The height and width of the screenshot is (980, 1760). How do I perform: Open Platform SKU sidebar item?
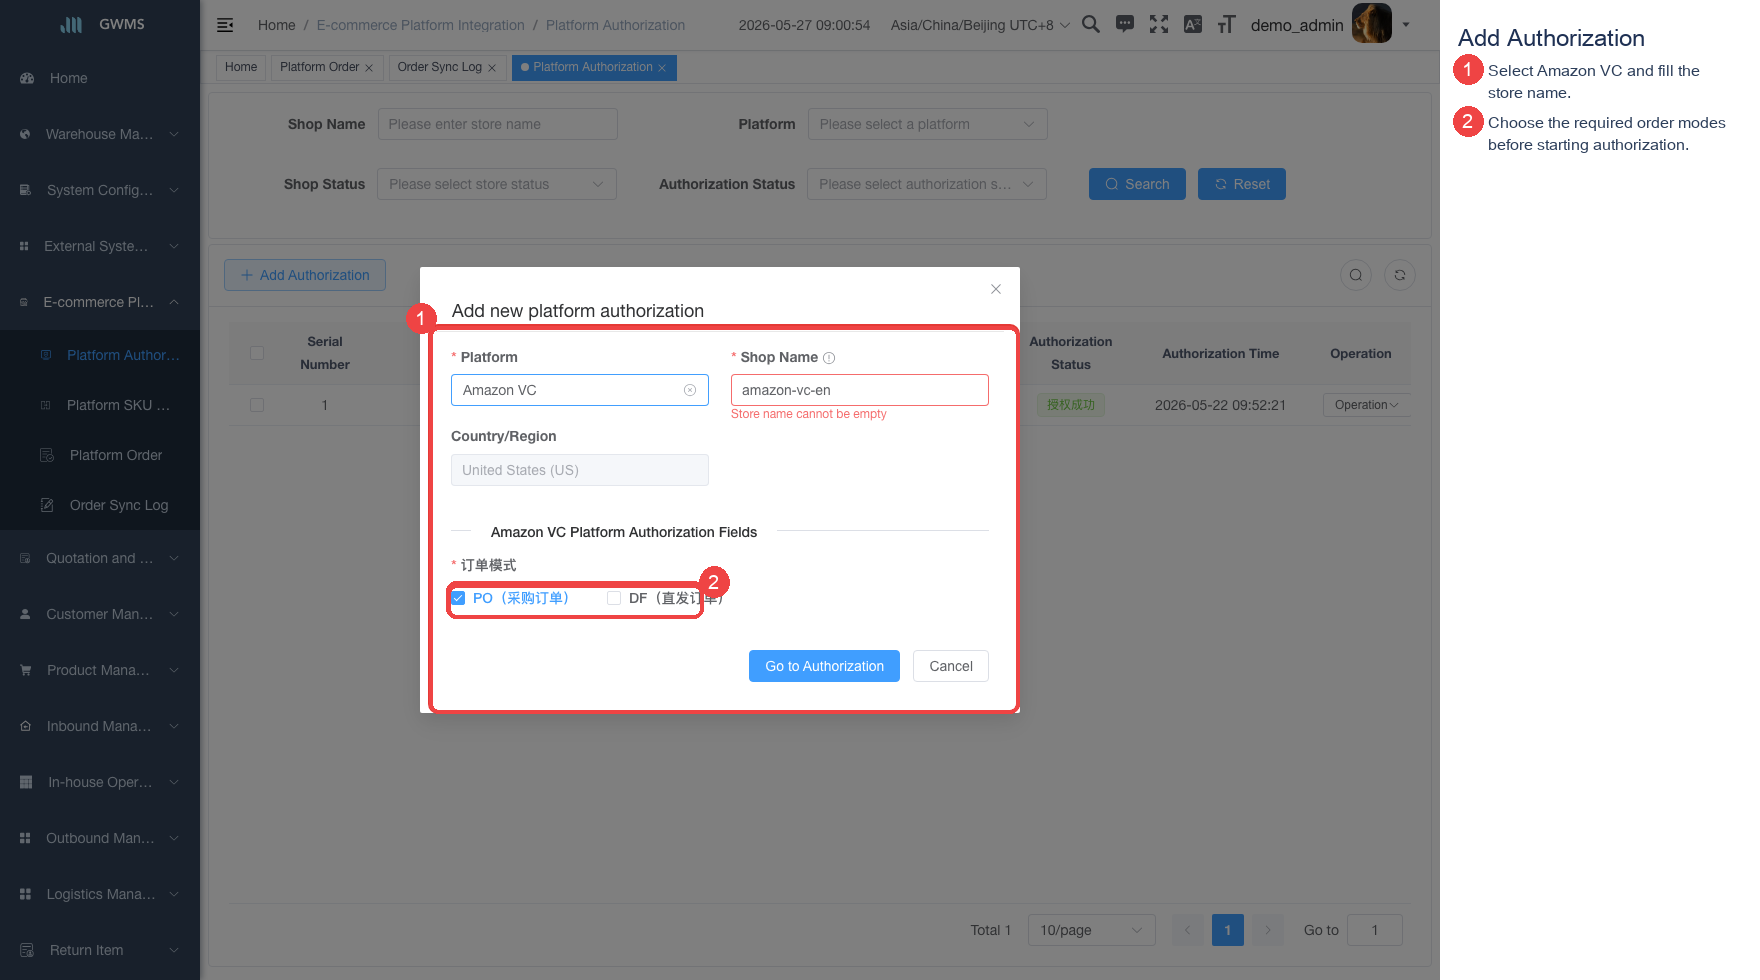tap(100, 405)
